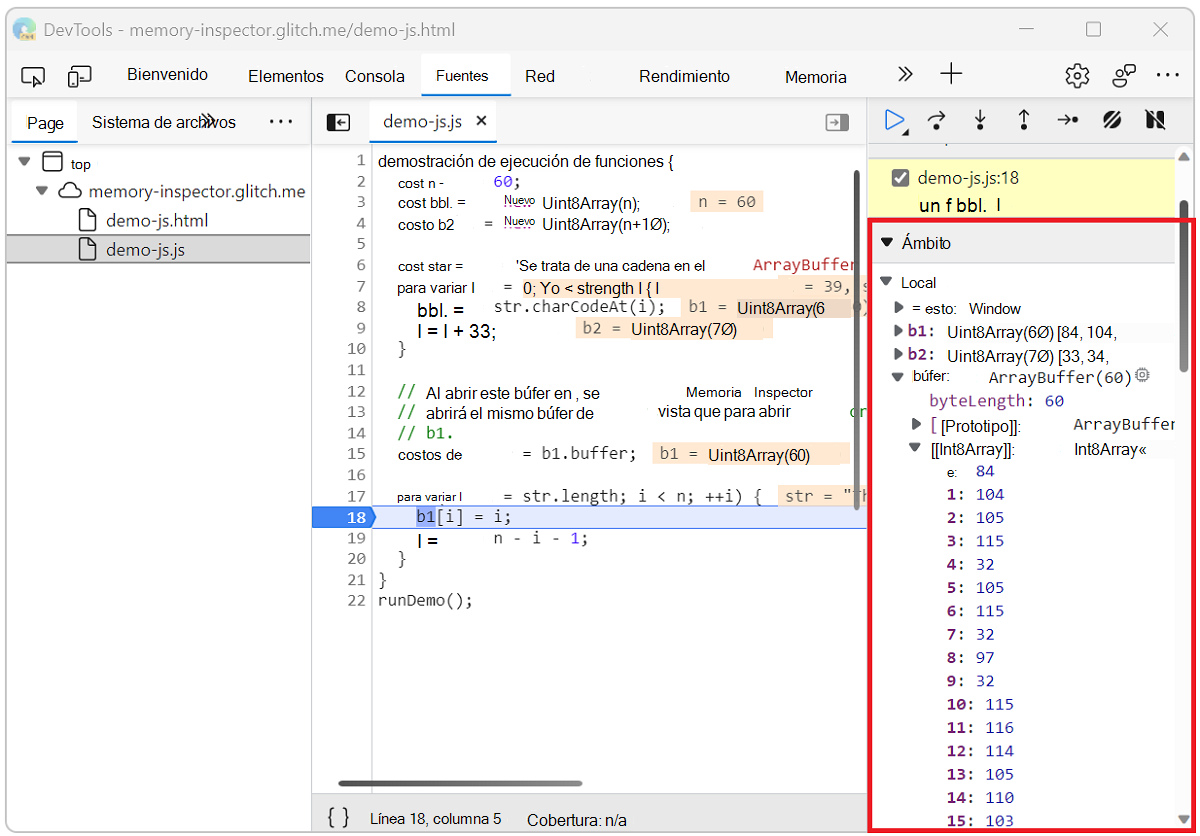Screen dimensions: 1200x836
Task: Click pretty-print curly braces button
Action: pos(339,817)
